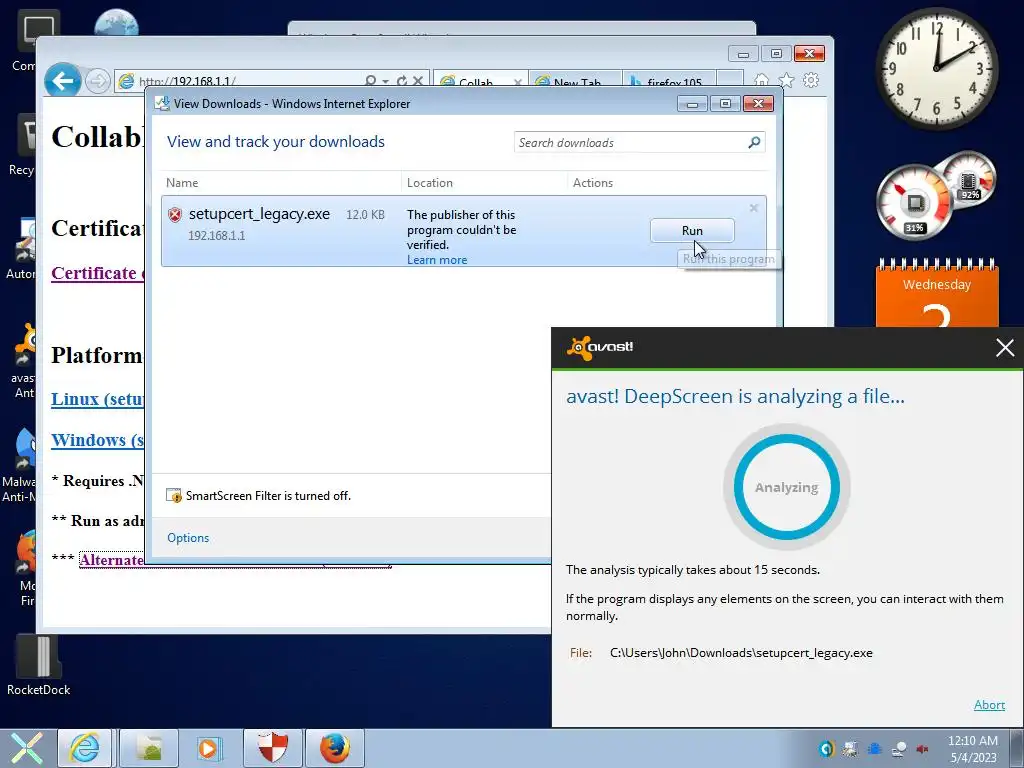
Task: Click the Search downloads field
Action: (630, 142)
